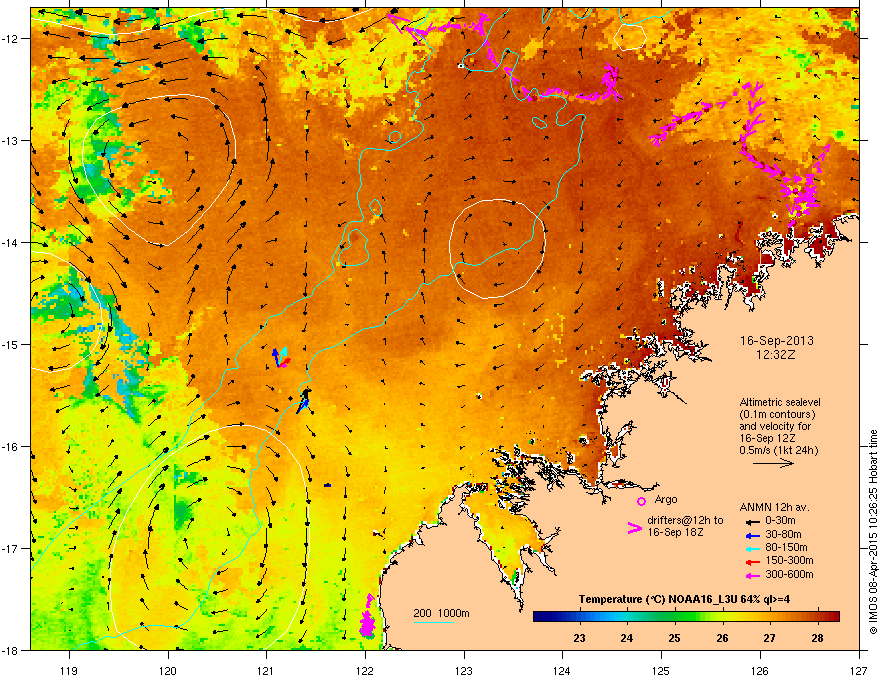
Task: Click the magenta drifter cluster near 17.7°S 122°E
Action: (x=367, y=616)
